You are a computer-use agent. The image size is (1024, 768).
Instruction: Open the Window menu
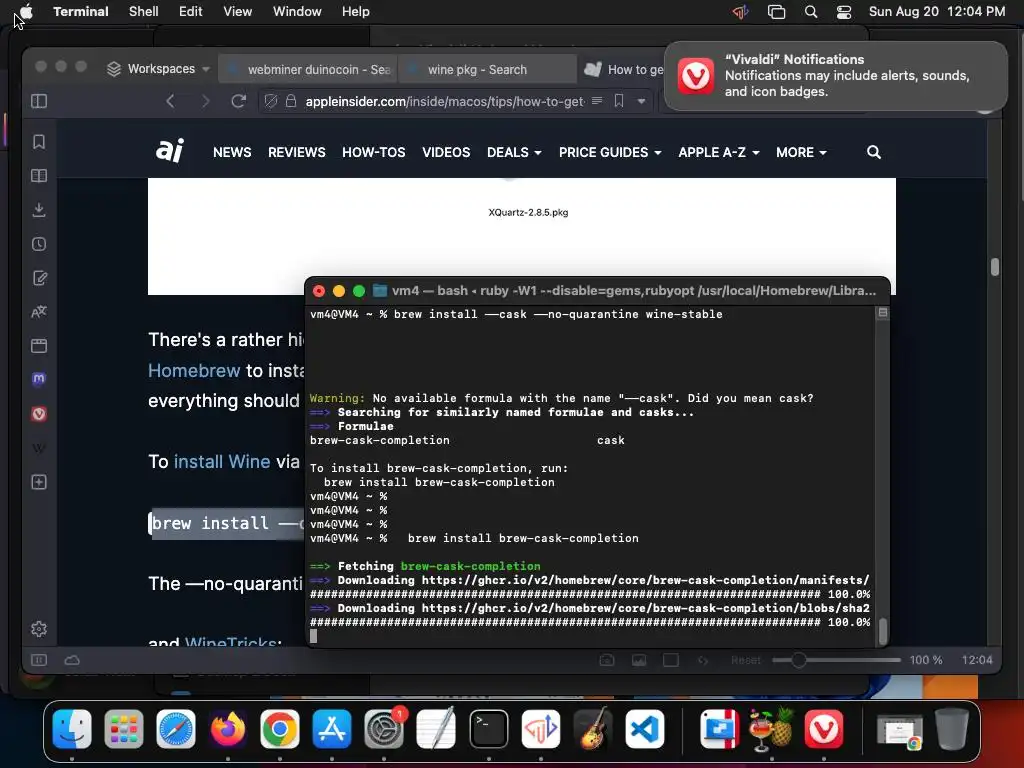click(297, 11)
